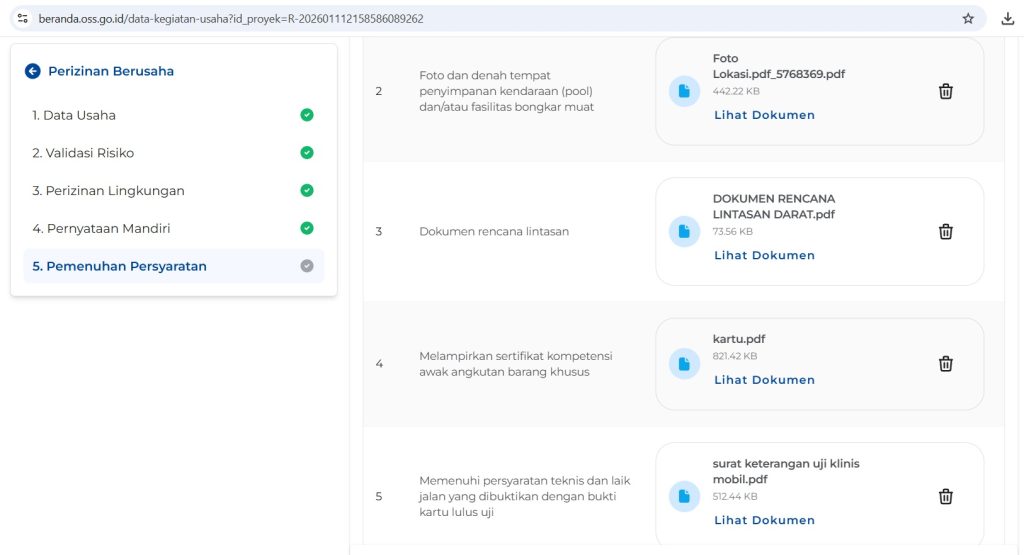The image size is (1024, 555).
Task: Click green checkmark next to Data Usaha
Action: point(307,115)
